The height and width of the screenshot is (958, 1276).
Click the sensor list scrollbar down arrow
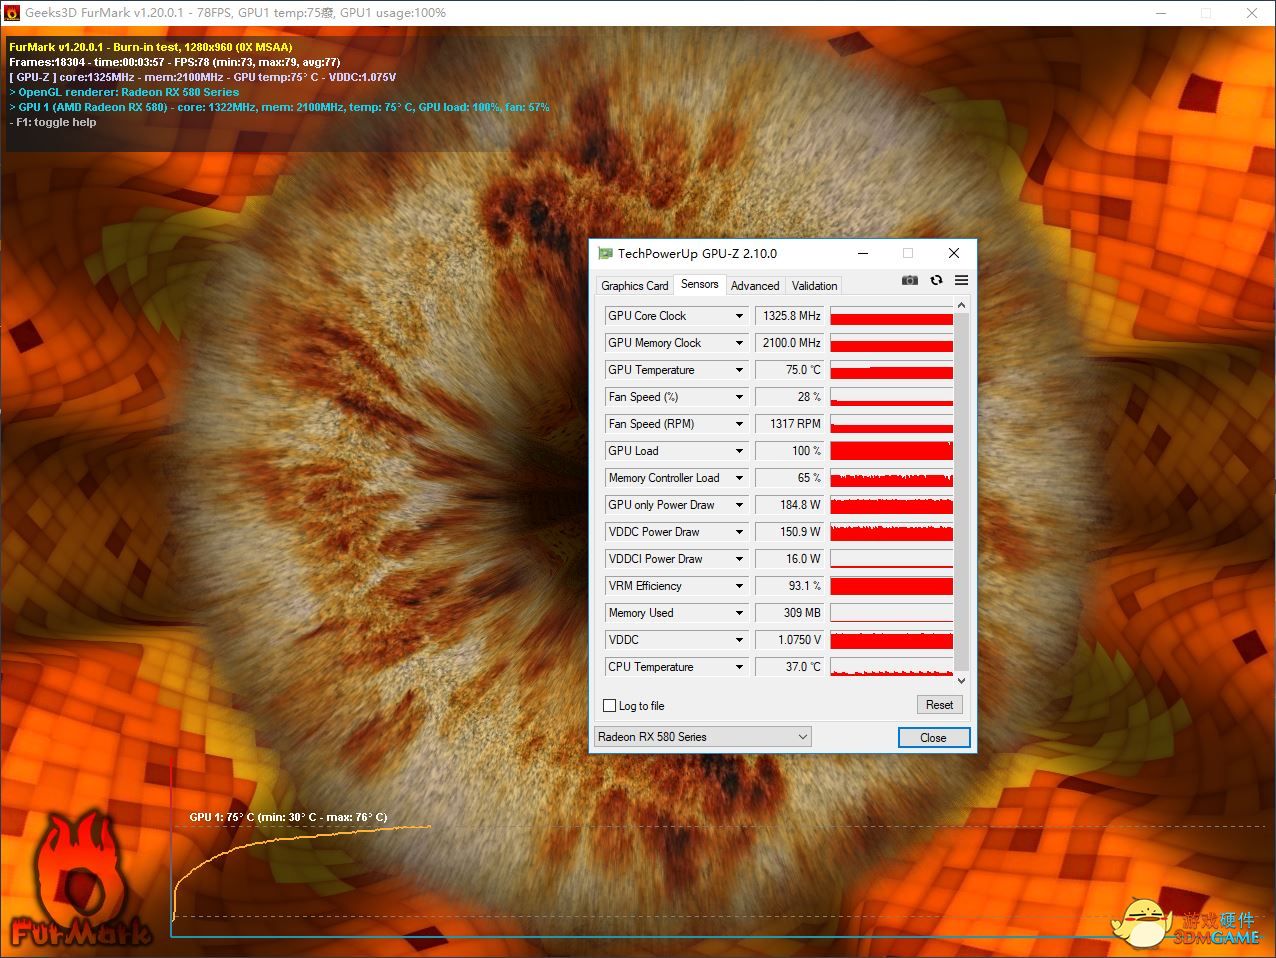962,680
